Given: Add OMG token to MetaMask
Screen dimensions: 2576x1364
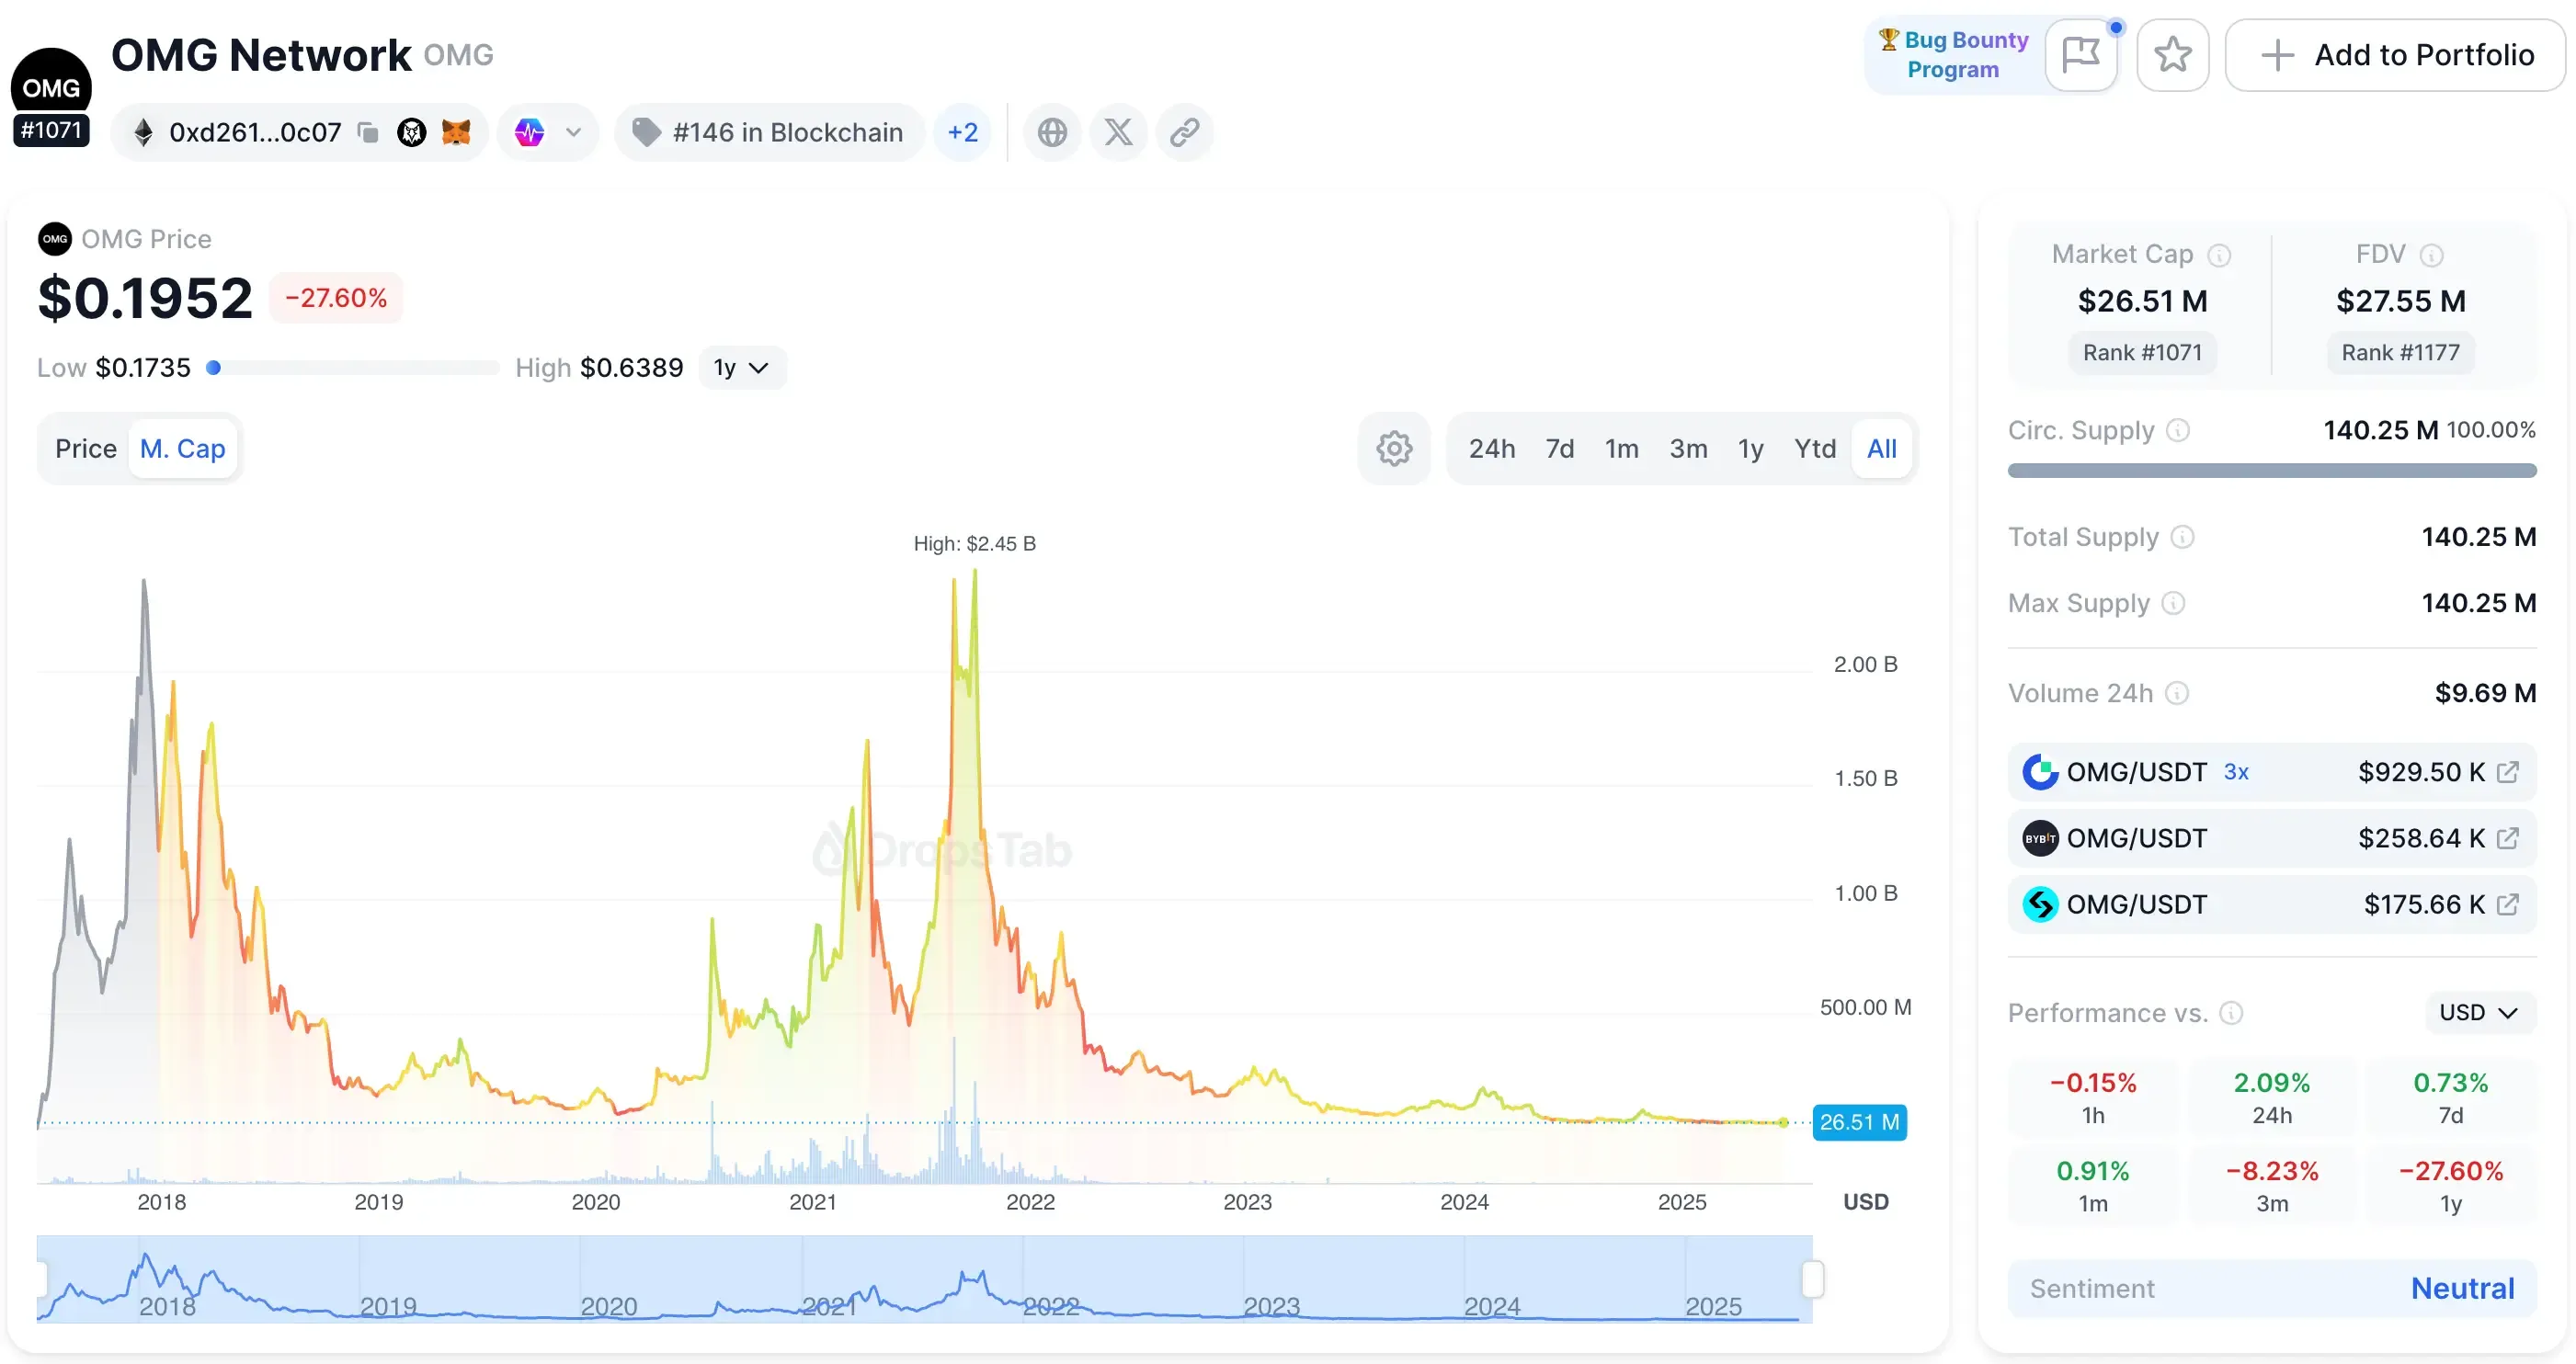Looking at the screenshot, I should tap(456, 132).
